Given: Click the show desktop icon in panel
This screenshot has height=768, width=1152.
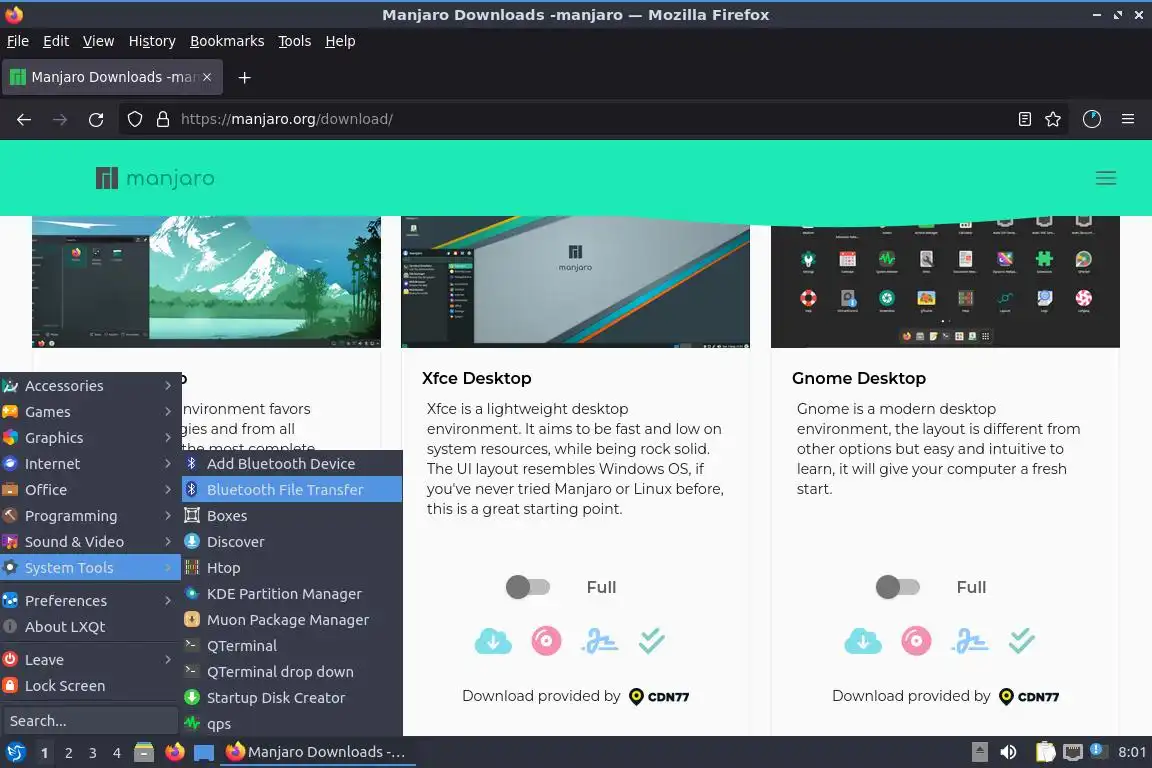Looking at the screenshot, I should click(204, 753).
